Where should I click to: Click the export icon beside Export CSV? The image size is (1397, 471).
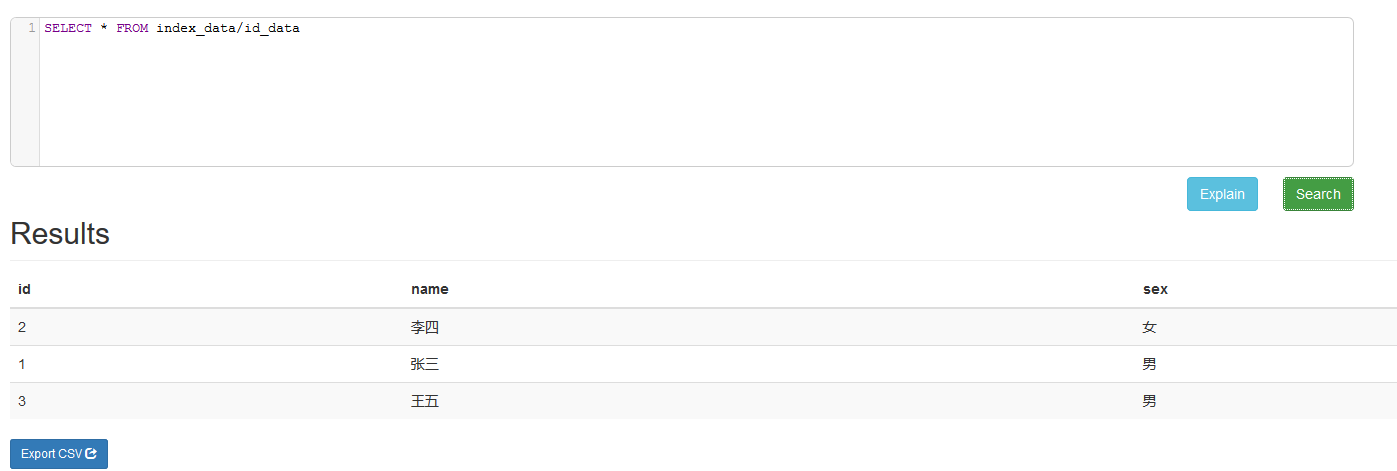click(x=91, y=454)
